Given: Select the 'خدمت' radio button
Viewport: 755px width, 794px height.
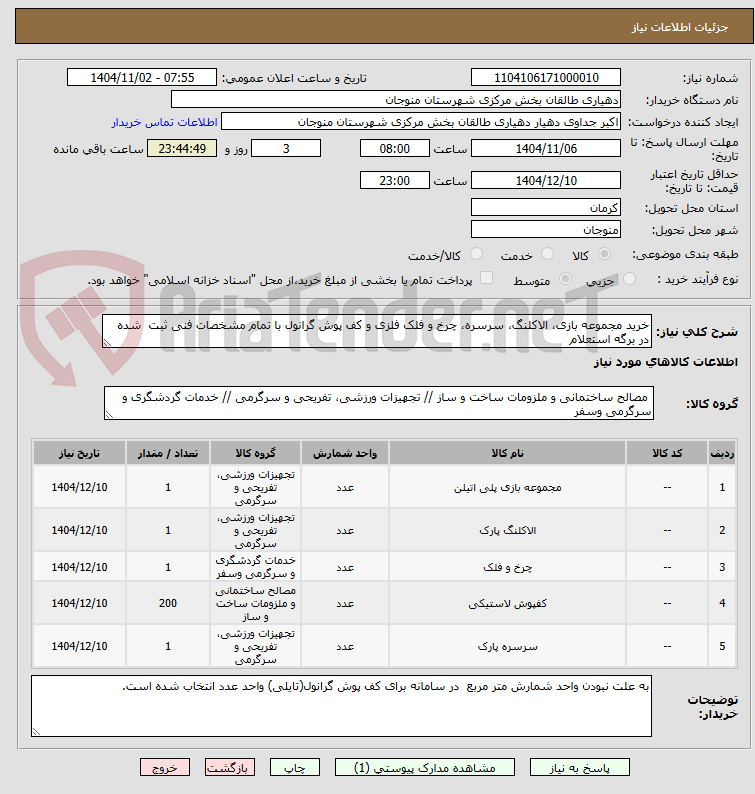Looking at the screenshot, I should tap(547, 254).
